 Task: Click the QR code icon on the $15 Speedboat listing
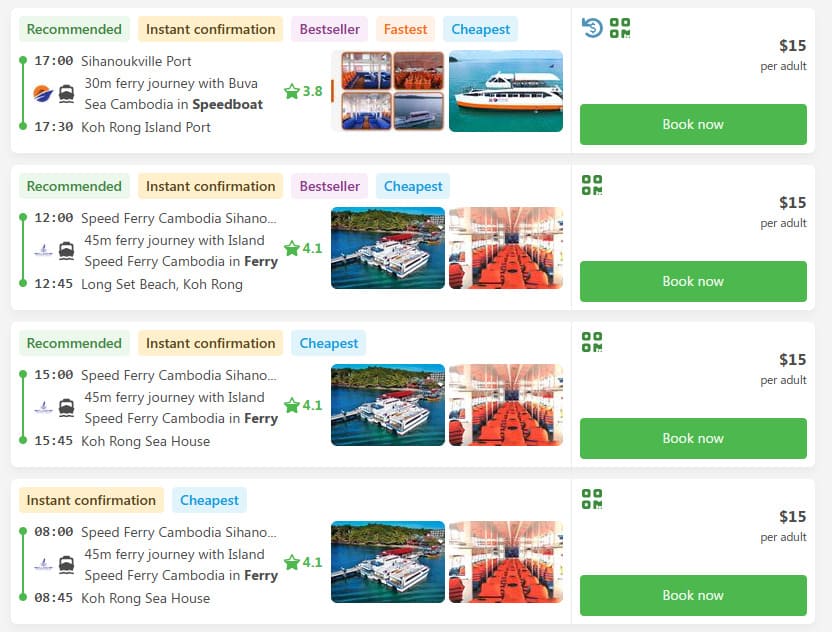click(x=620, y=28)
